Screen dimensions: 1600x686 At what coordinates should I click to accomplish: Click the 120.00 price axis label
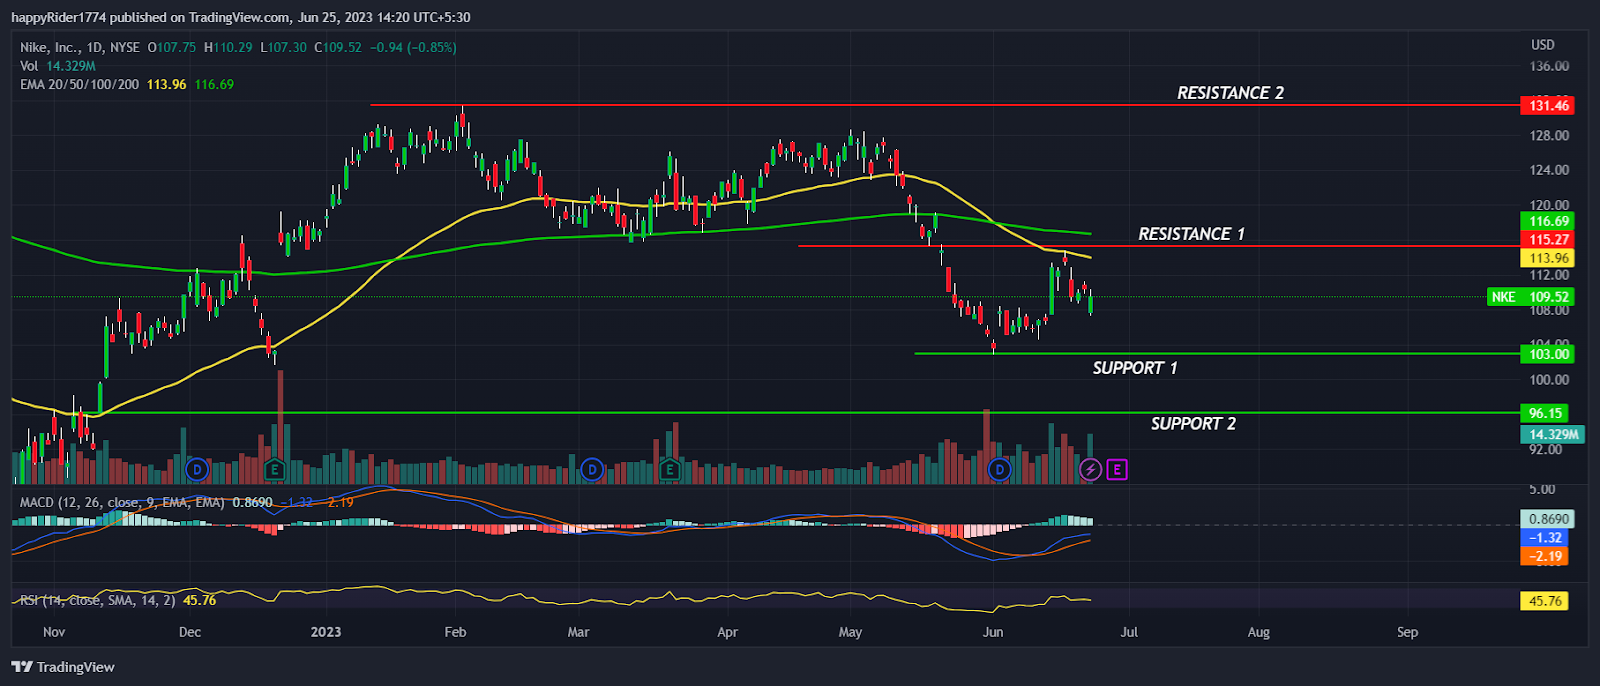pos(1549,205)
